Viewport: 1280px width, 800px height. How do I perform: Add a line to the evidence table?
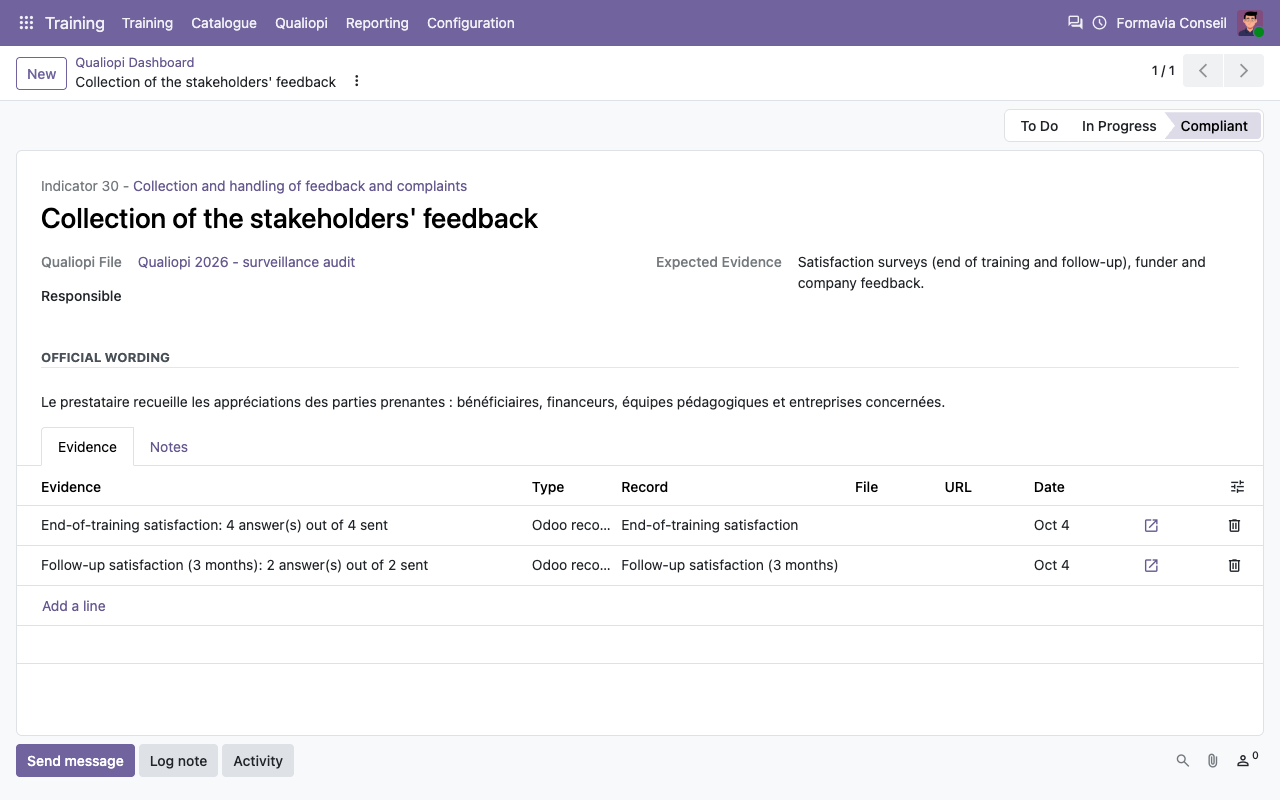pos(74,606)
